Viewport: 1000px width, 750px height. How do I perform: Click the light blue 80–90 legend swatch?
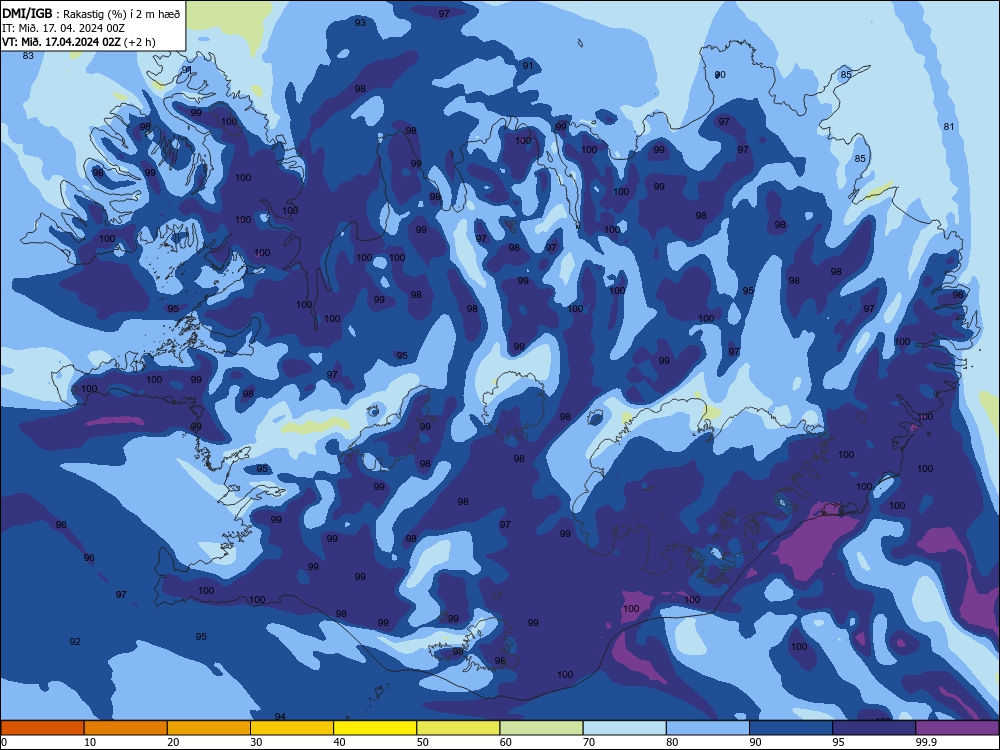[708, 728]
